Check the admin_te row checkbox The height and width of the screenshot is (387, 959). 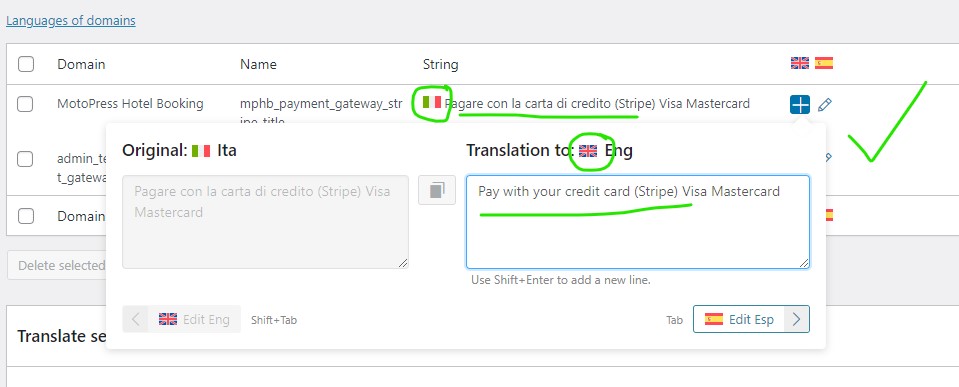(24, 159)
